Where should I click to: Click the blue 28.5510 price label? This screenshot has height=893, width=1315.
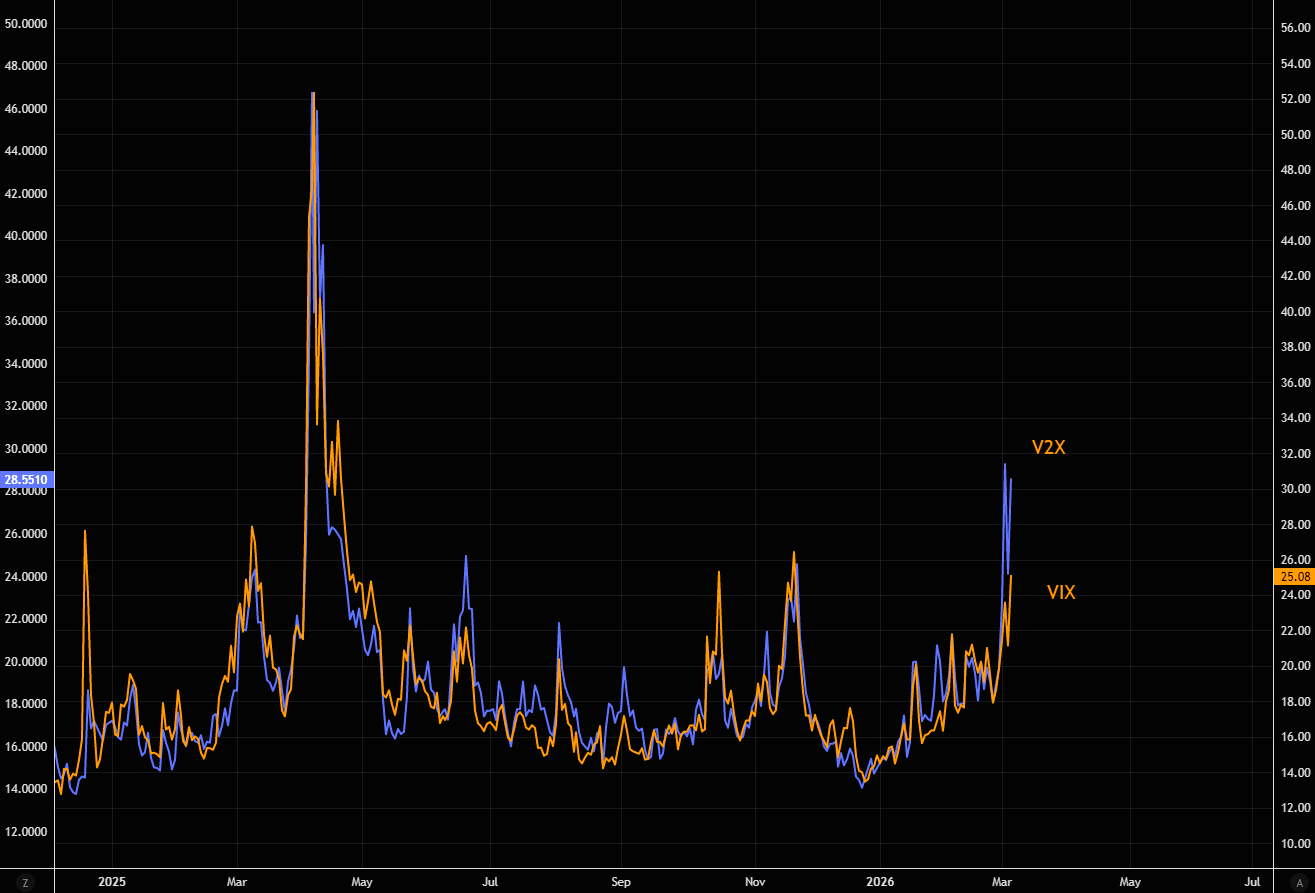pos(27,480)
